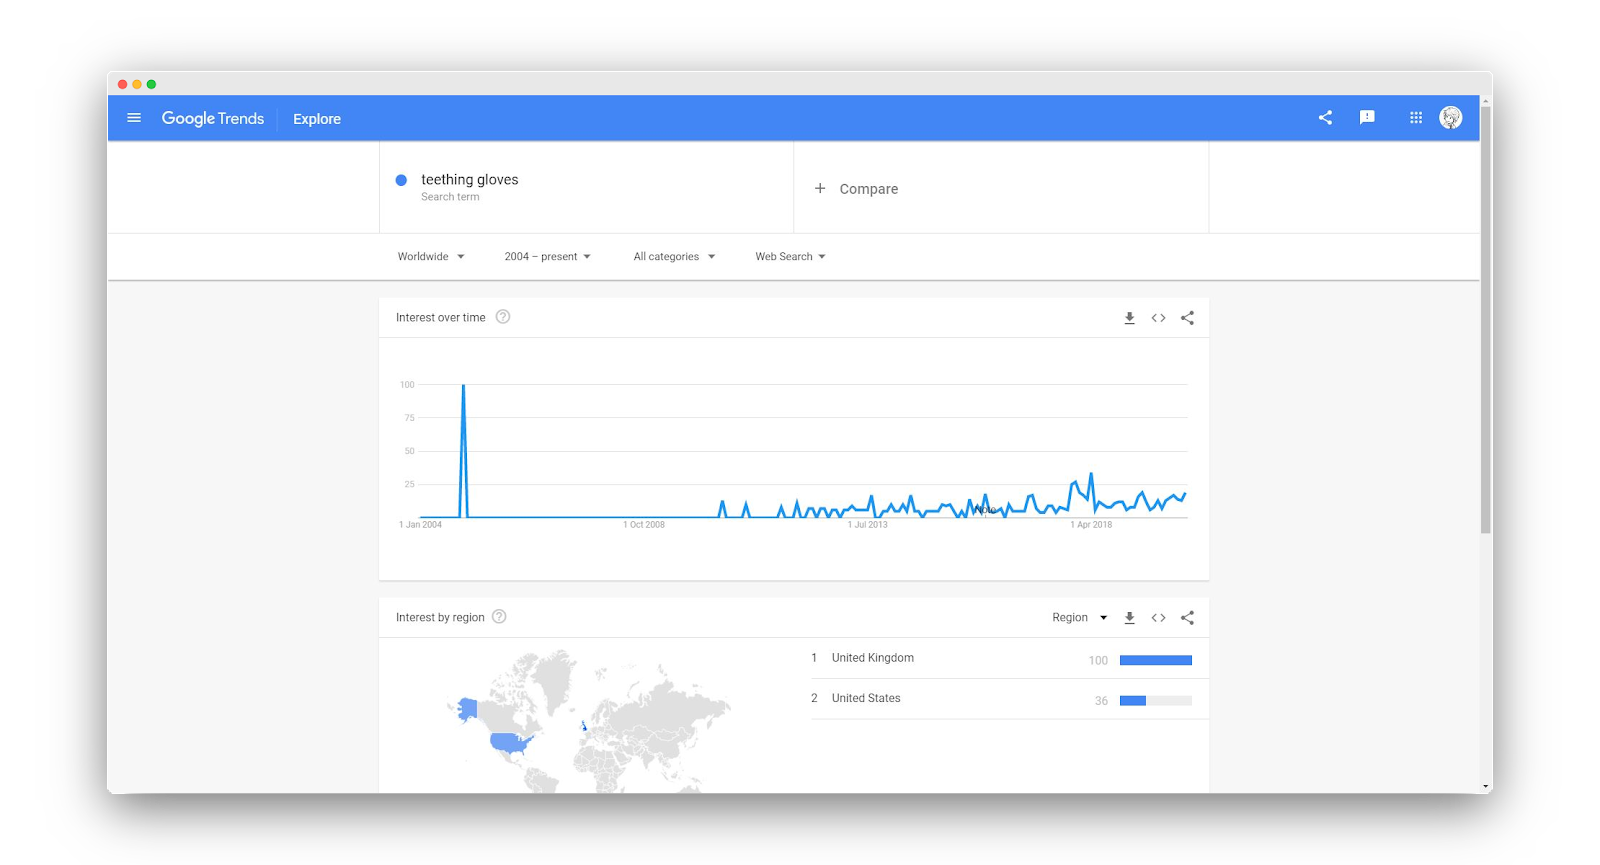This screenshot has height=865, width=1600.
Task: Share the Interest by region results
Action: 1187,617
